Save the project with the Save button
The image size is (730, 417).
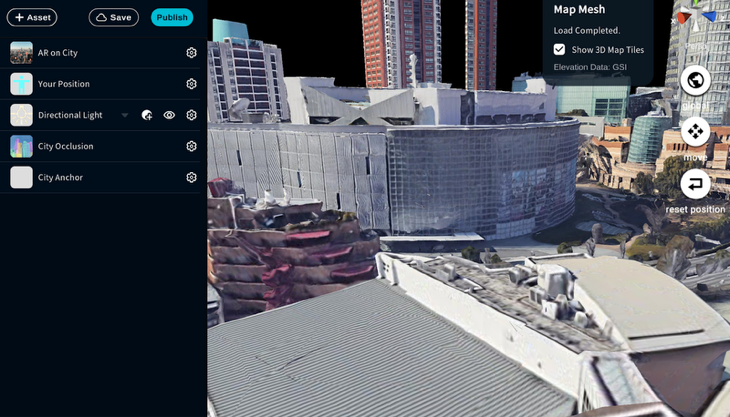[113, 17]
